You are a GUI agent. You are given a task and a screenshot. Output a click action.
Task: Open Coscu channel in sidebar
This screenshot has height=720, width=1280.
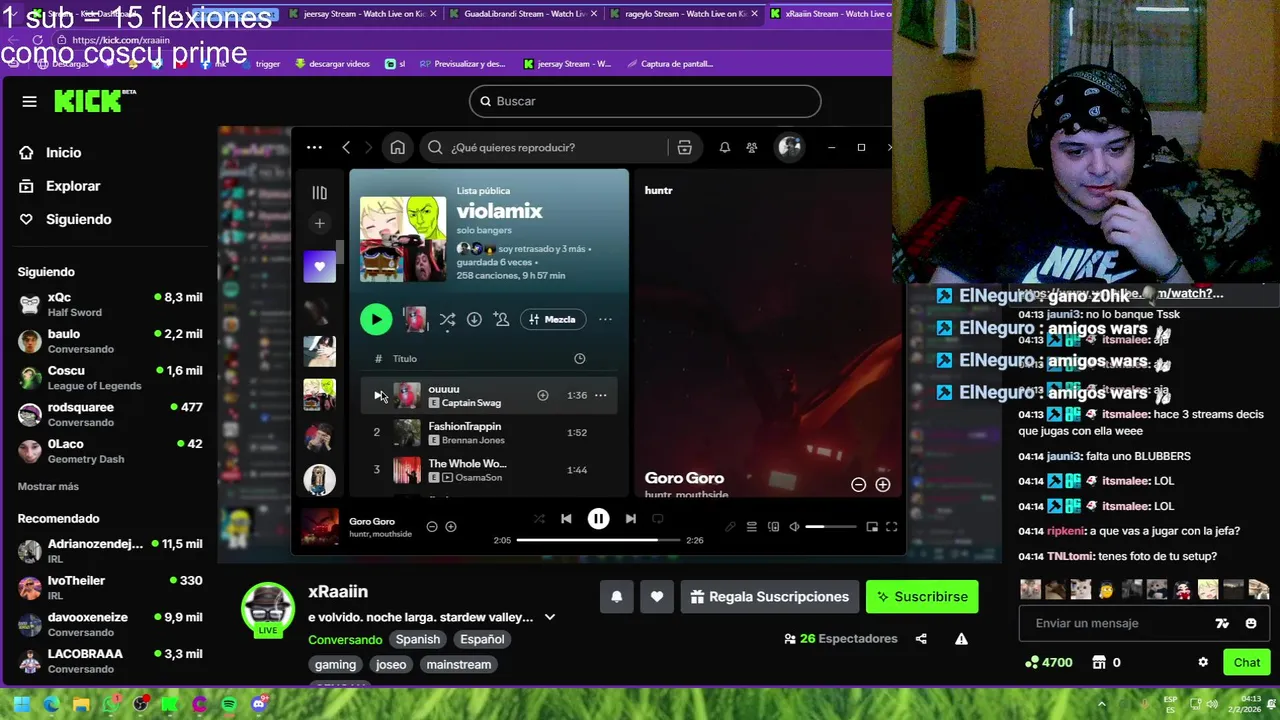tap(110, 377)
